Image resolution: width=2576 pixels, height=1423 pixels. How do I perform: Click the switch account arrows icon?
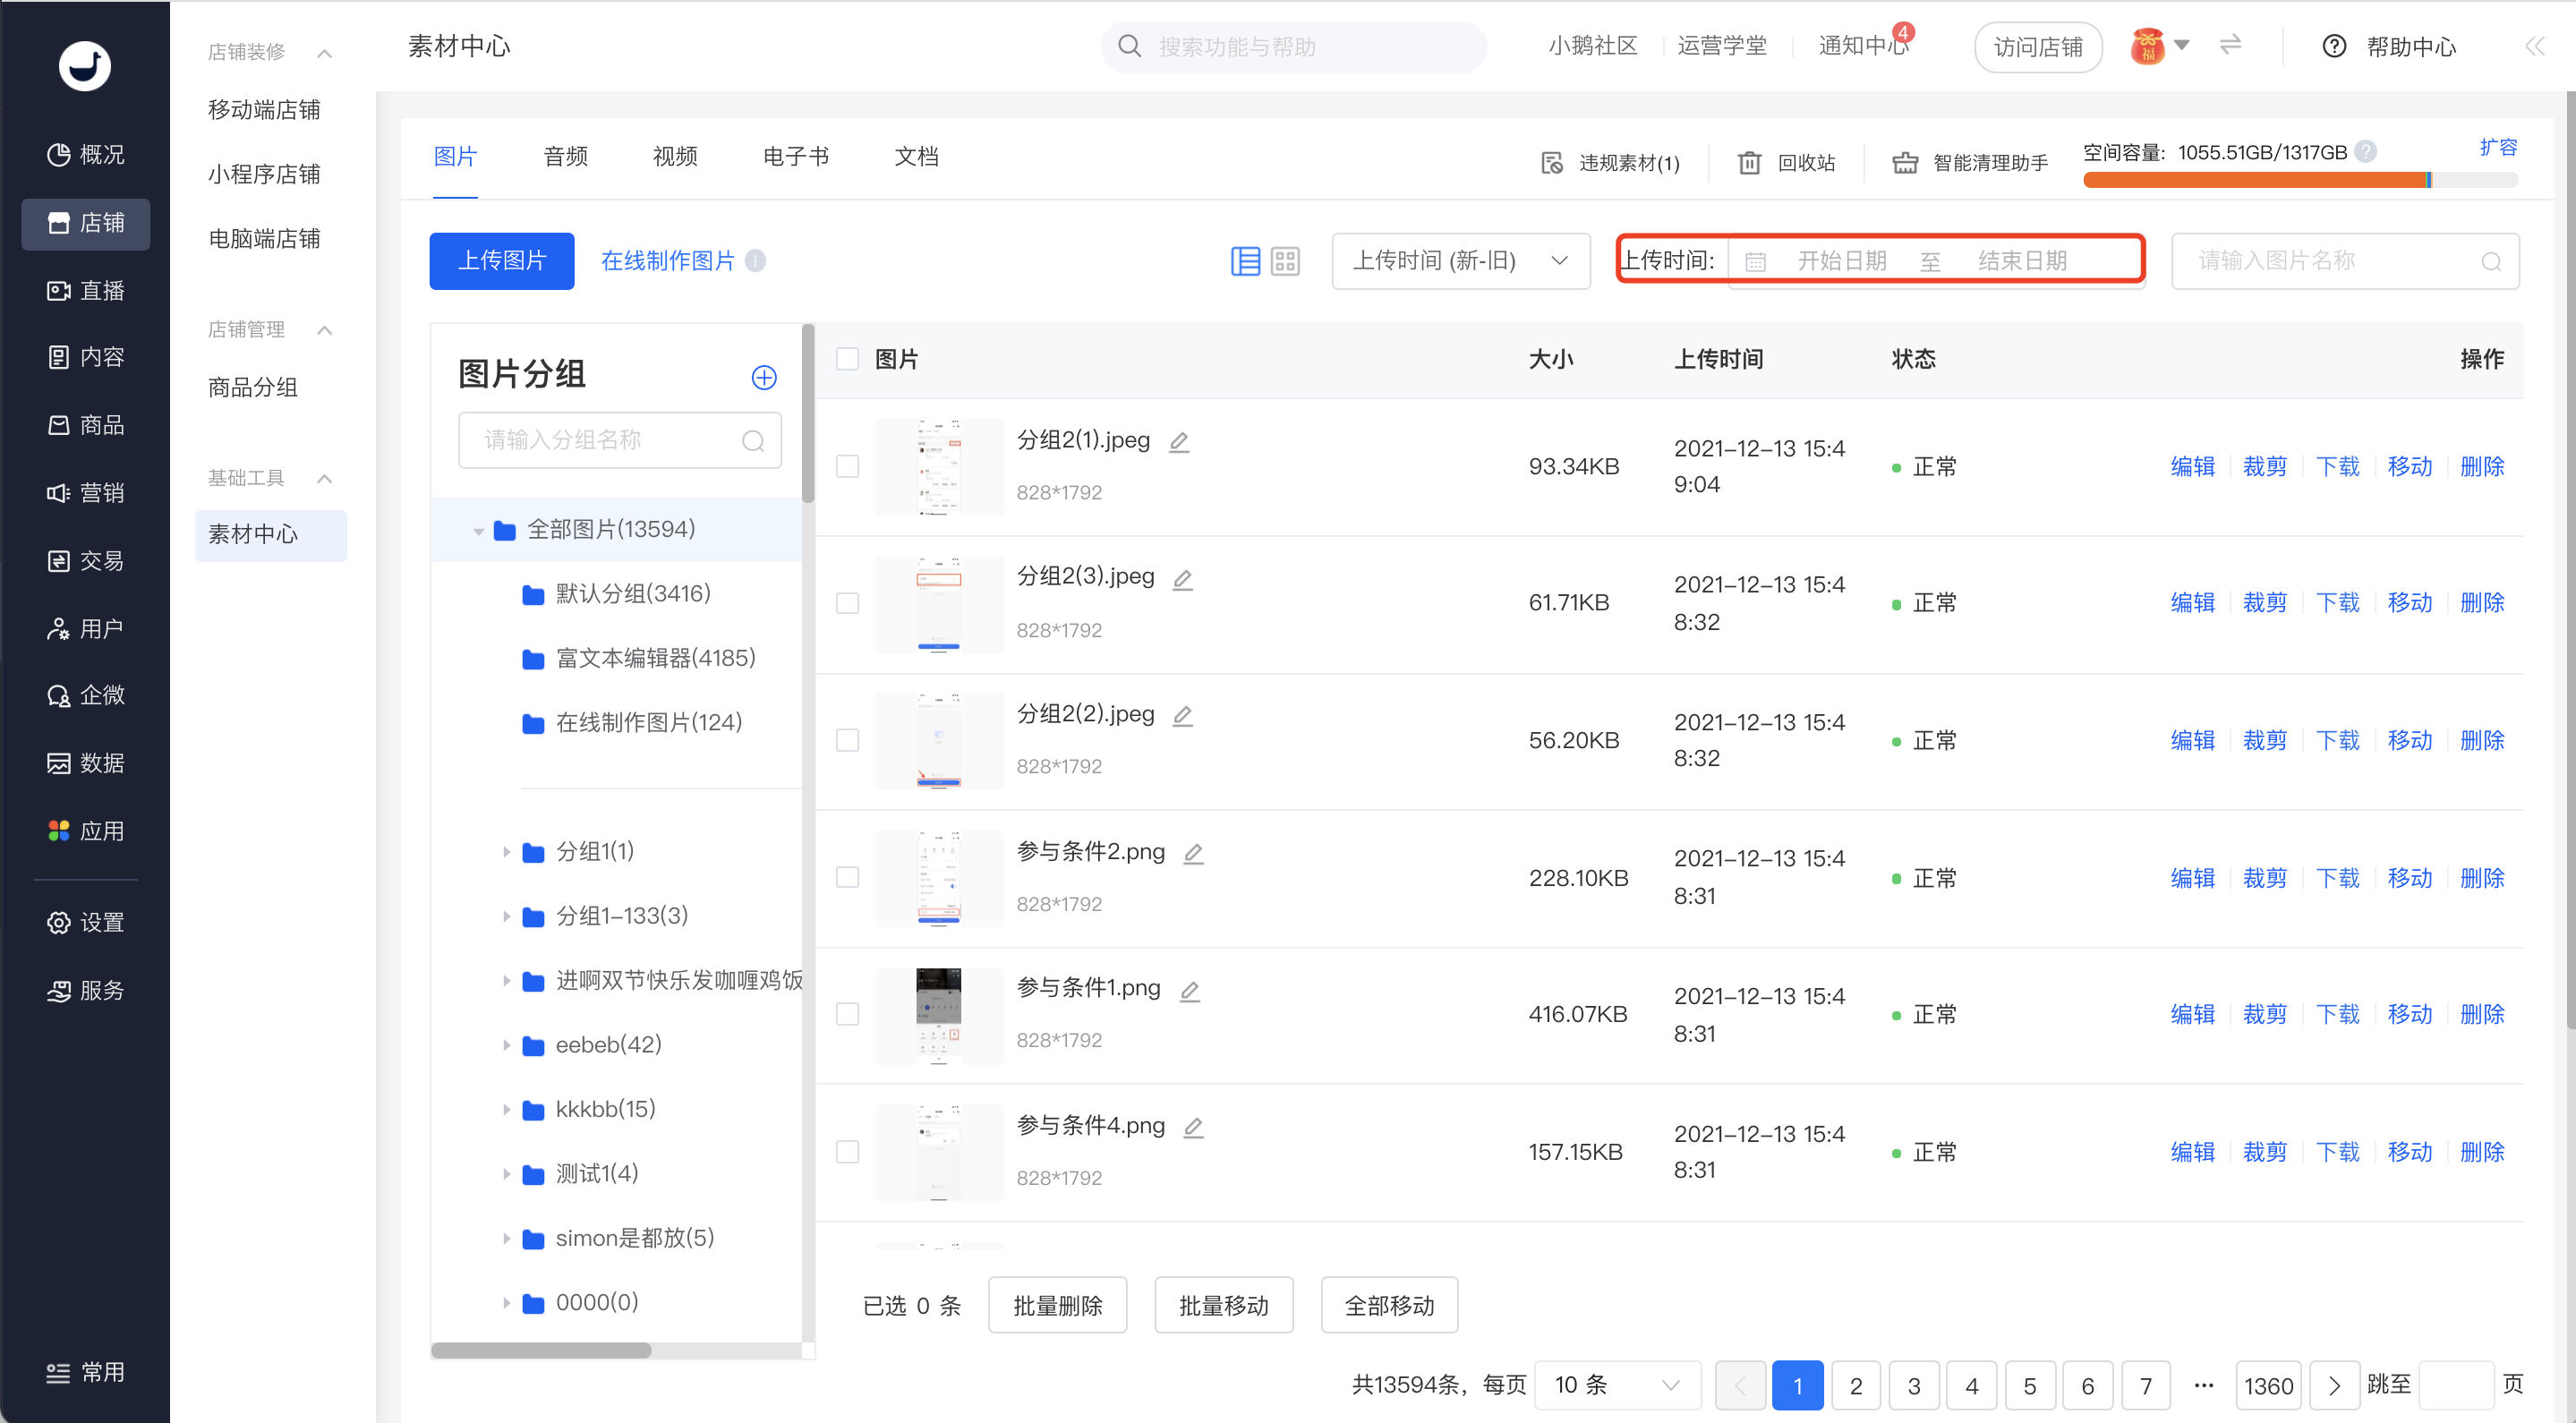(x=2230, y=45)
